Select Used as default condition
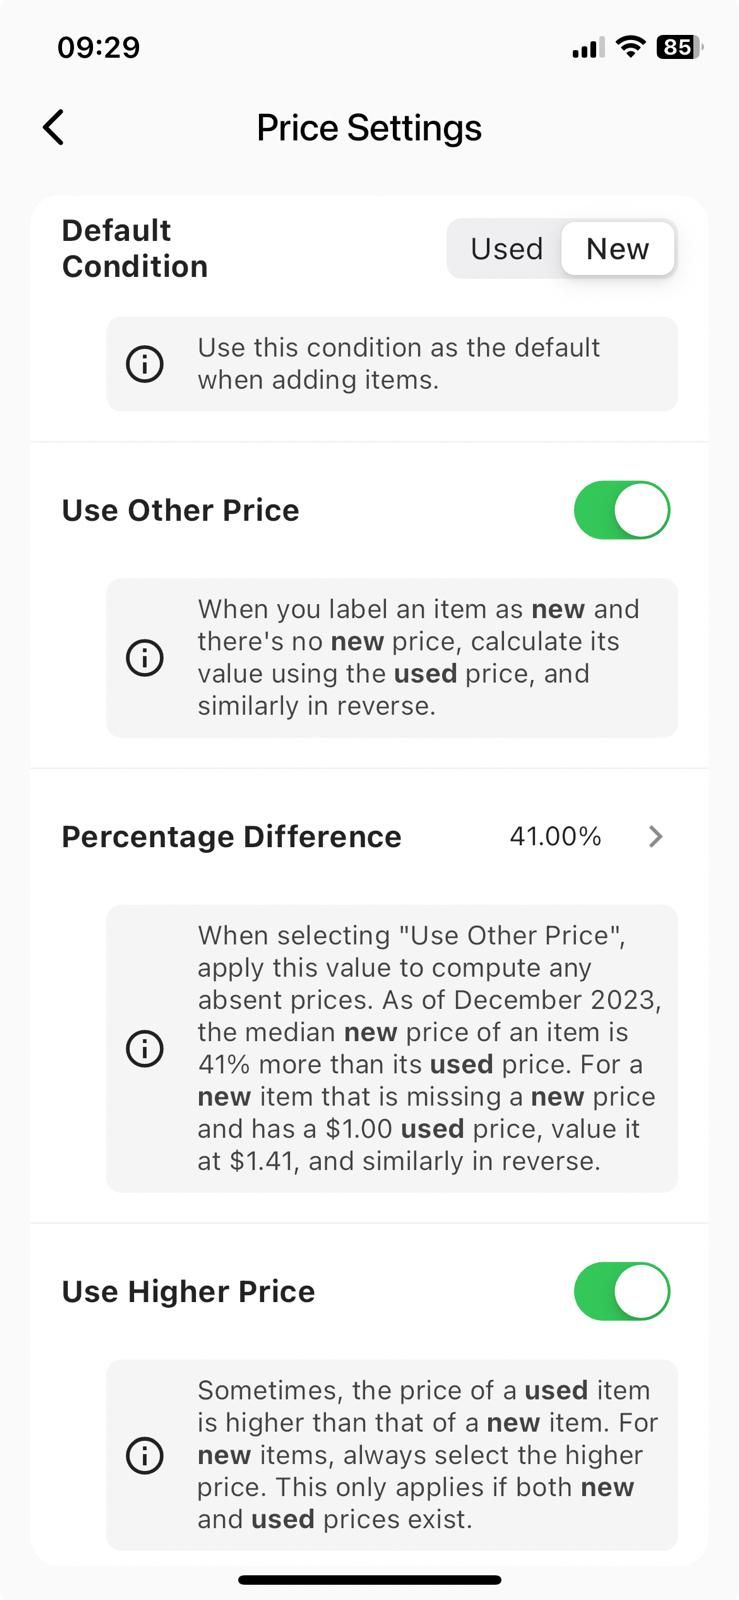 click(x=506, y=249)
